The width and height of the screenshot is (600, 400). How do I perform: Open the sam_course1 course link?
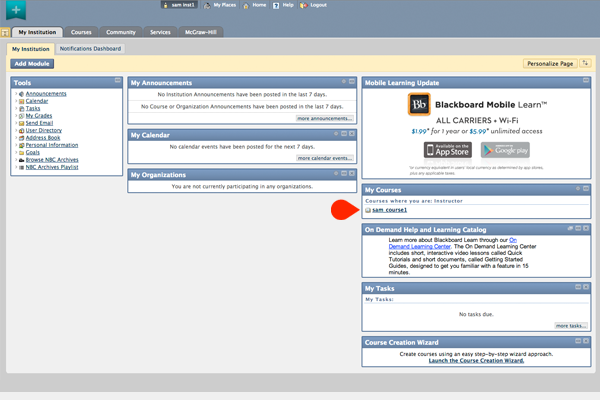click(x=390, y=210)
